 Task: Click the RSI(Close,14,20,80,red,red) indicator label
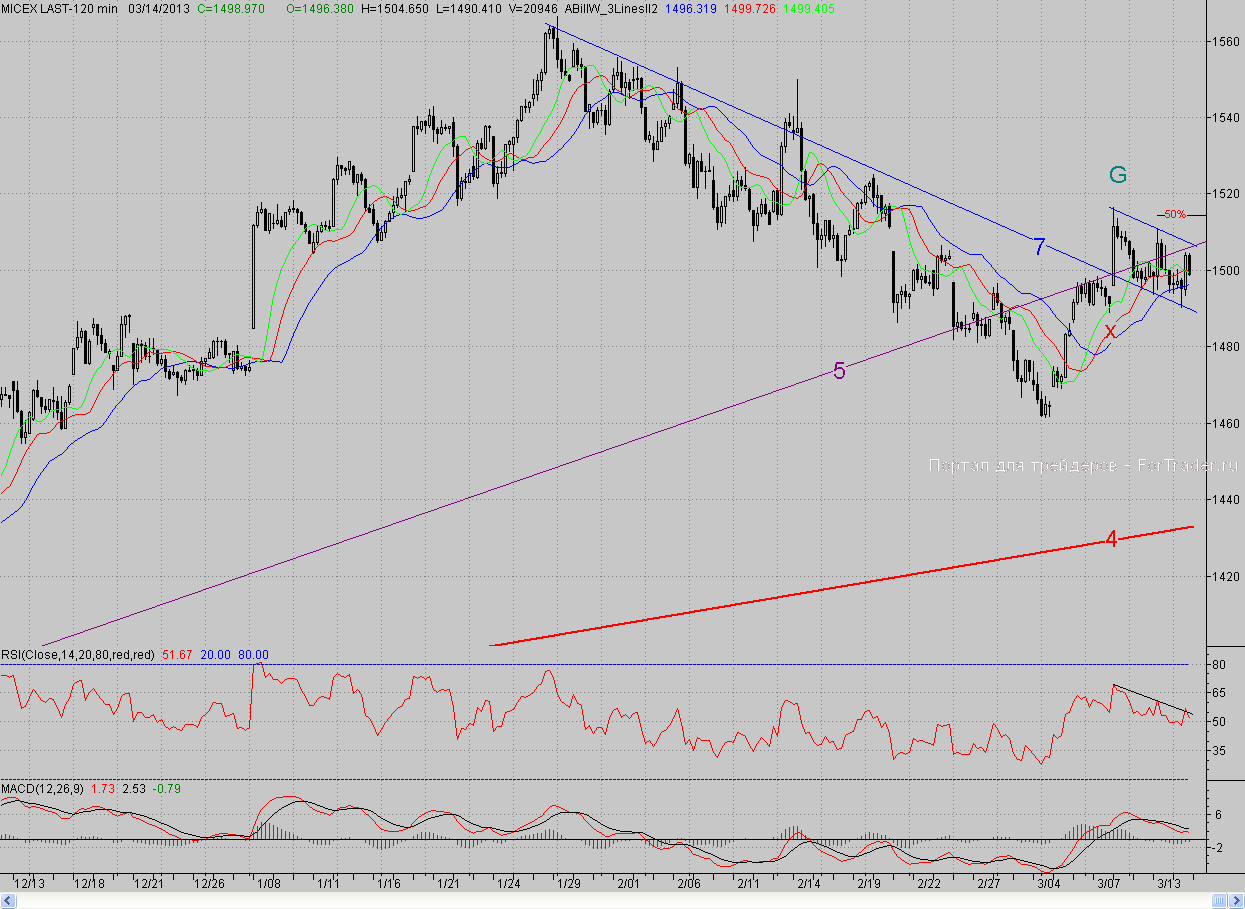(x=78, y=655)
